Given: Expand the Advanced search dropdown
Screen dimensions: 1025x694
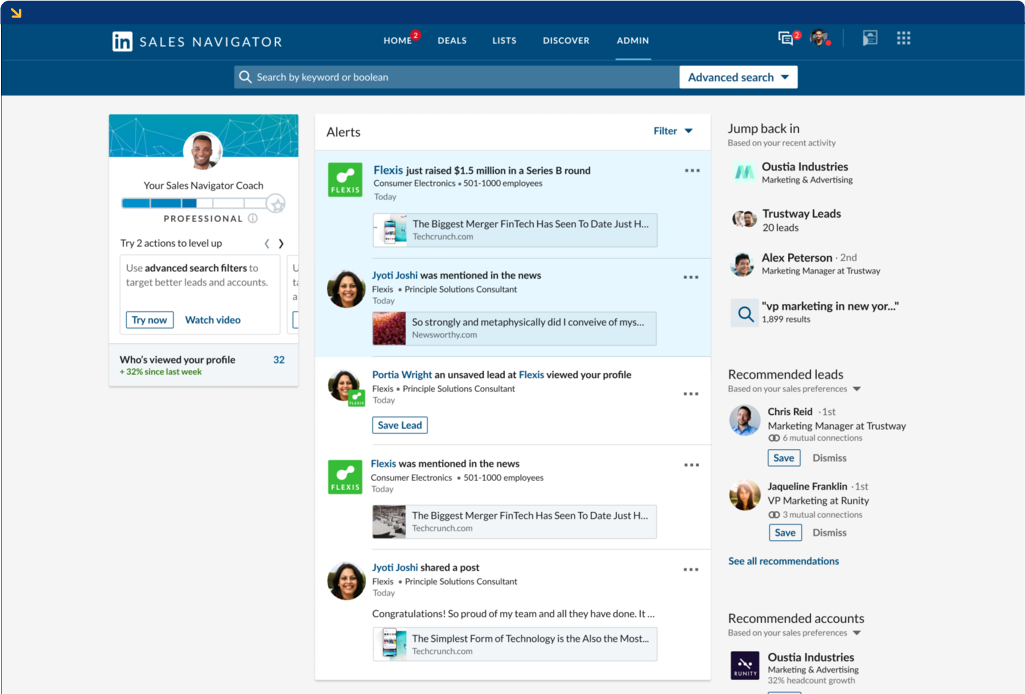Looking at the screenshot, I should [738, 76].
